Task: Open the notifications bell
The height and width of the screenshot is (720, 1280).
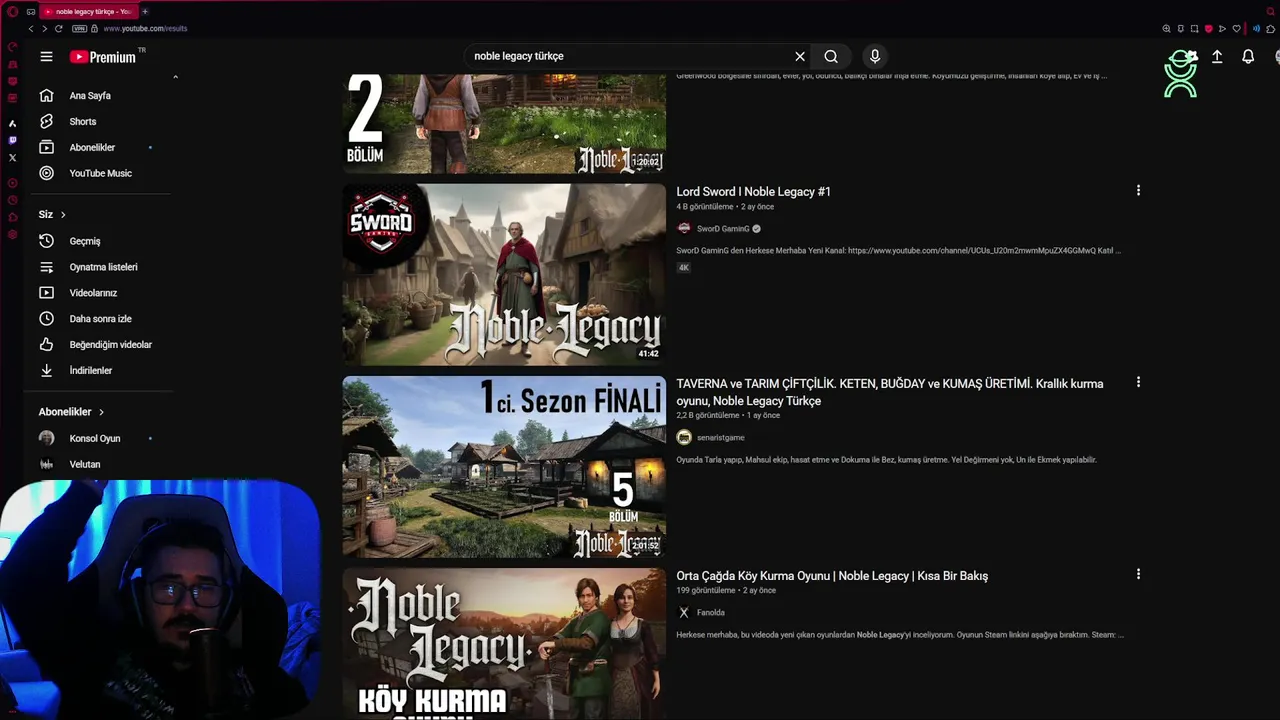Action: (1248, 57)
